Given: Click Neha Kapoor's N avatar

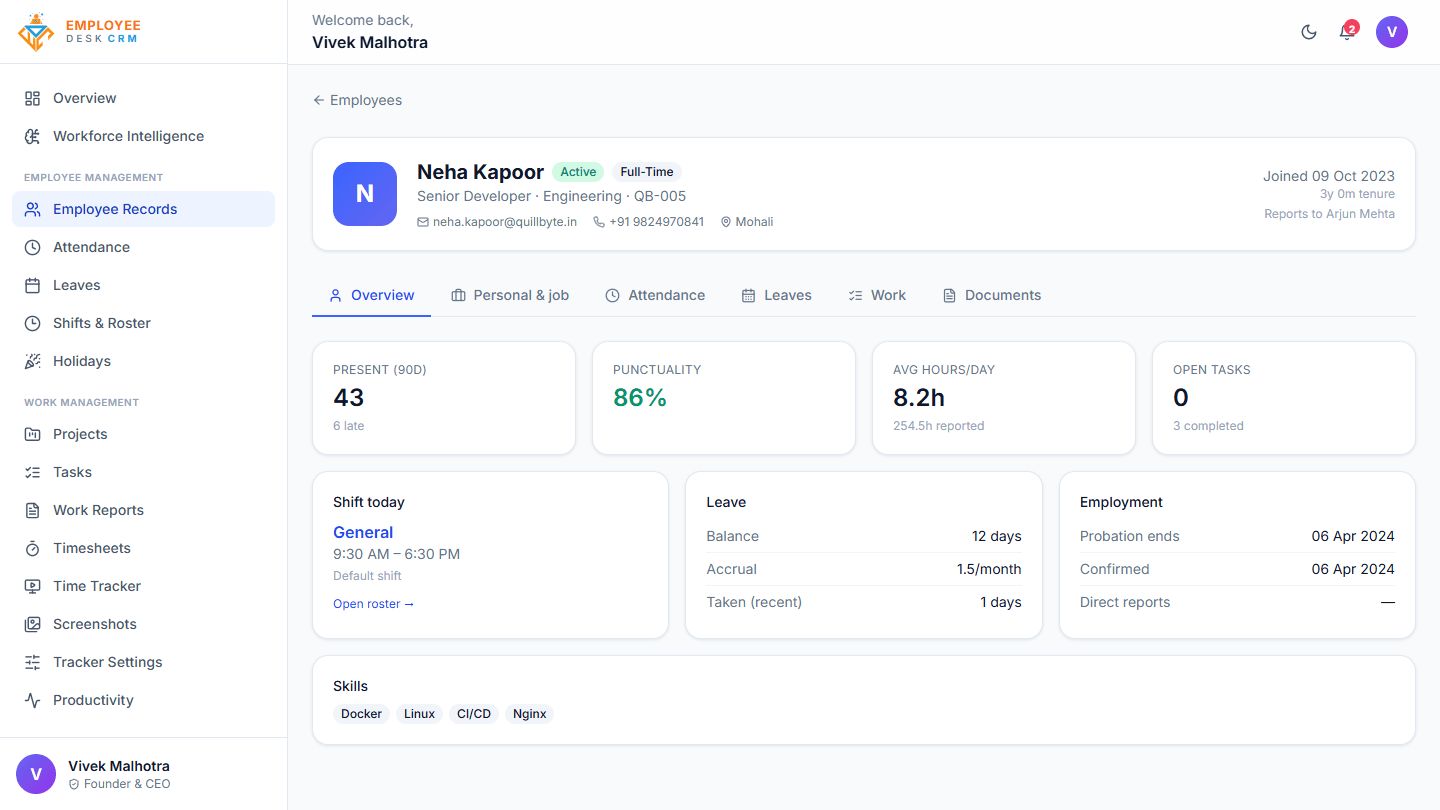Looking at the screenshot, I should click(365, 194).
